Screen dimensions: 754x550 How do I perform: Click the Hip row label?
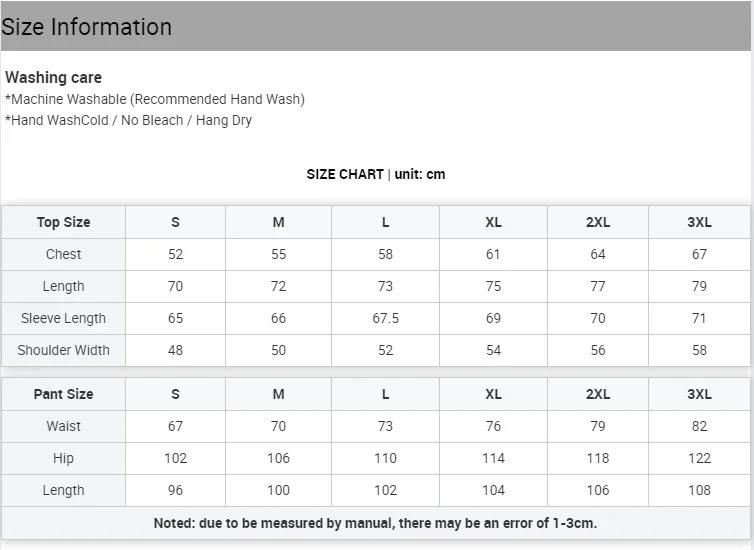click(63, 458)
